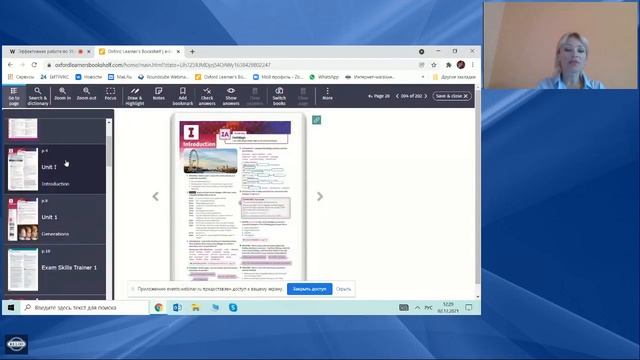The width and height of the screenshot is (640, 360).
Task: Click the Windows taskbar search box
Action: (x=84, y=307)
